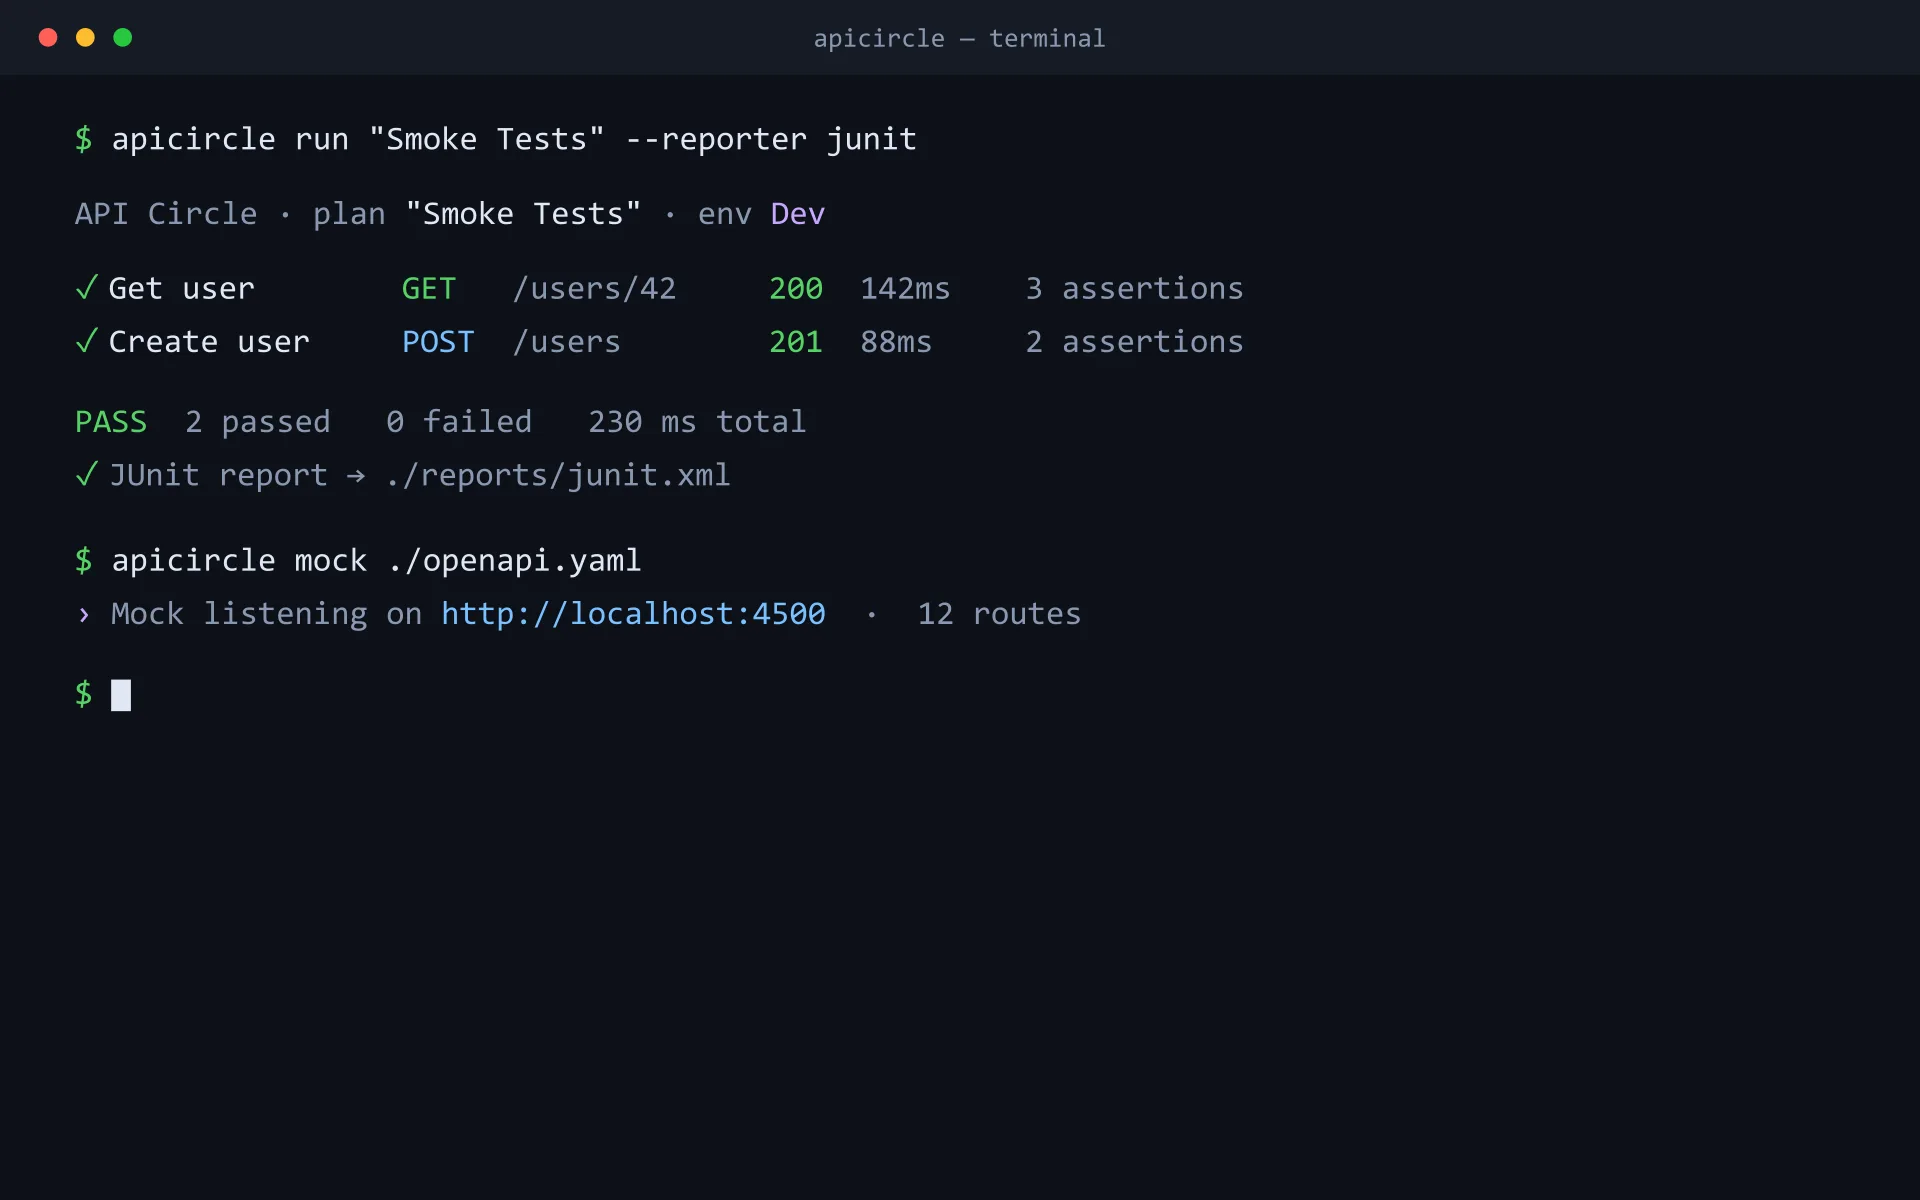Click the '/users/42' path

point(594,289)
